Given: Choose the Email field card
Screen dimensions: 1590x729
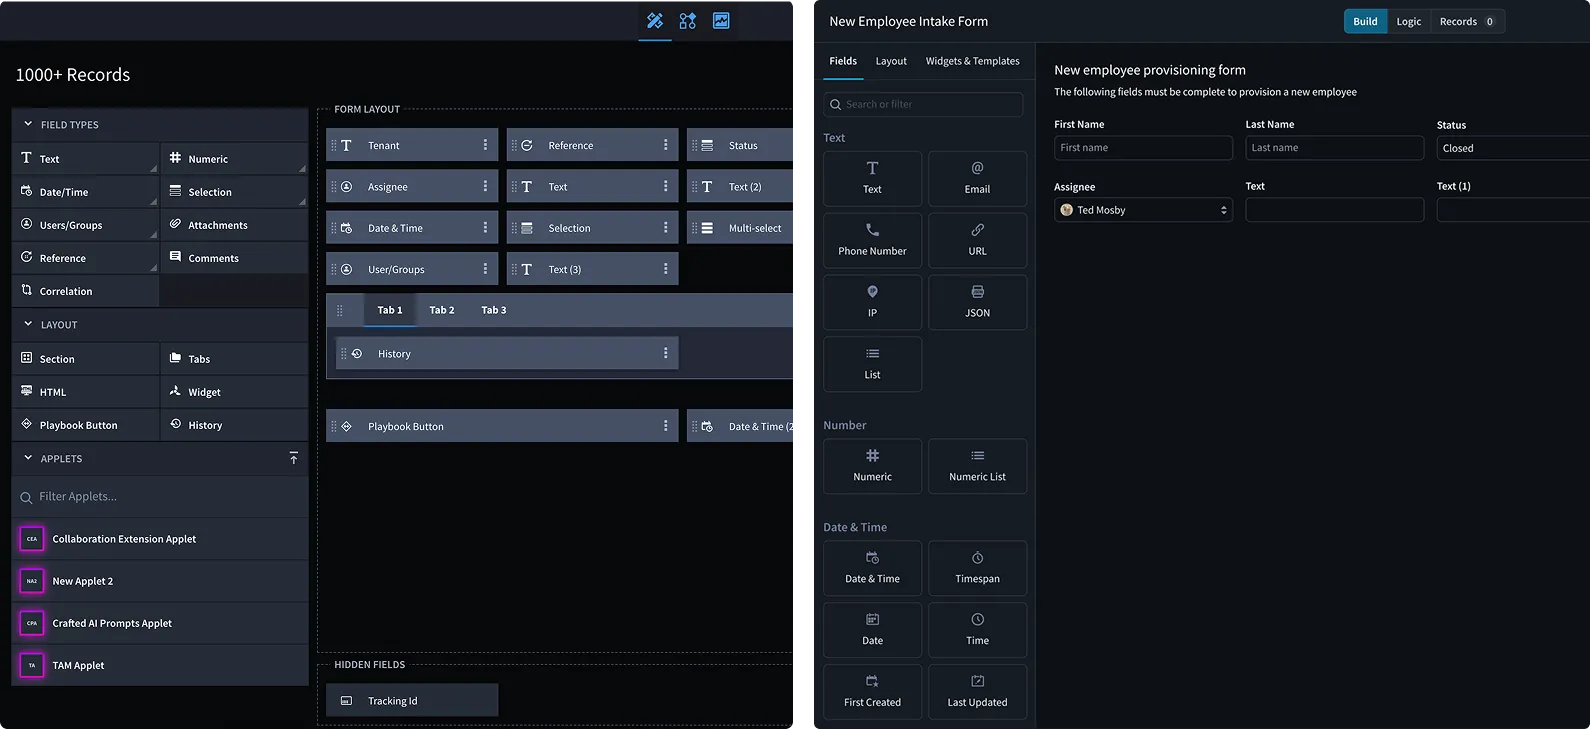Looking at the screenshot, I should (977, 179).
